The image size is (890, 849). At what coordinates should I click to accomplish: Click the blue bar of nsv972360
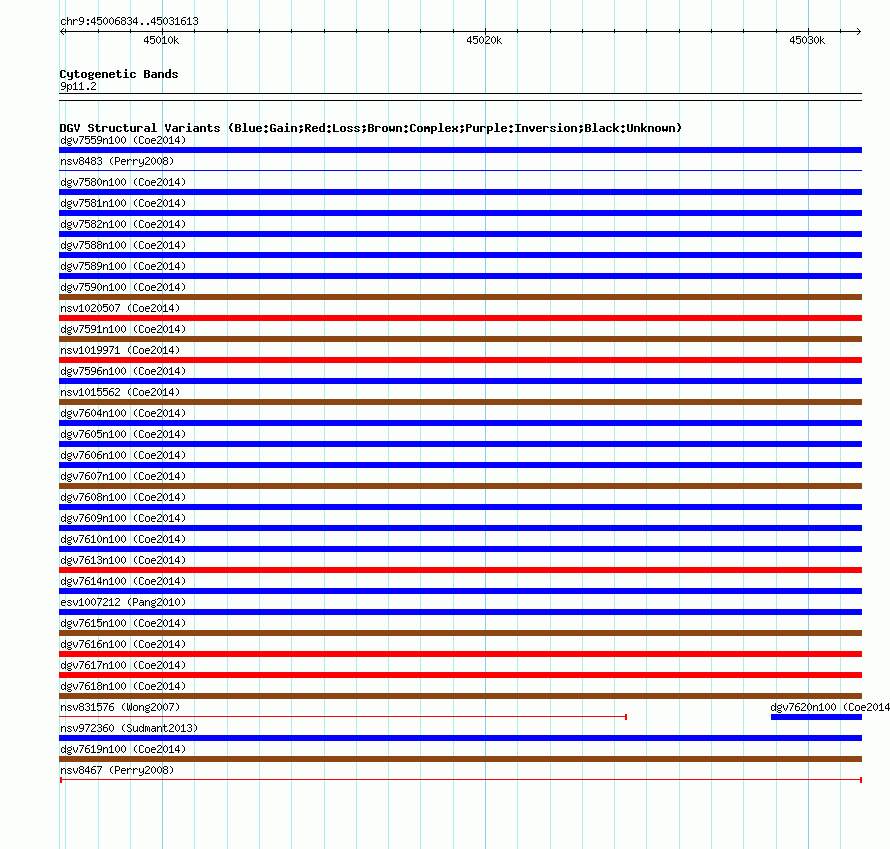click(x=460, y=738)
